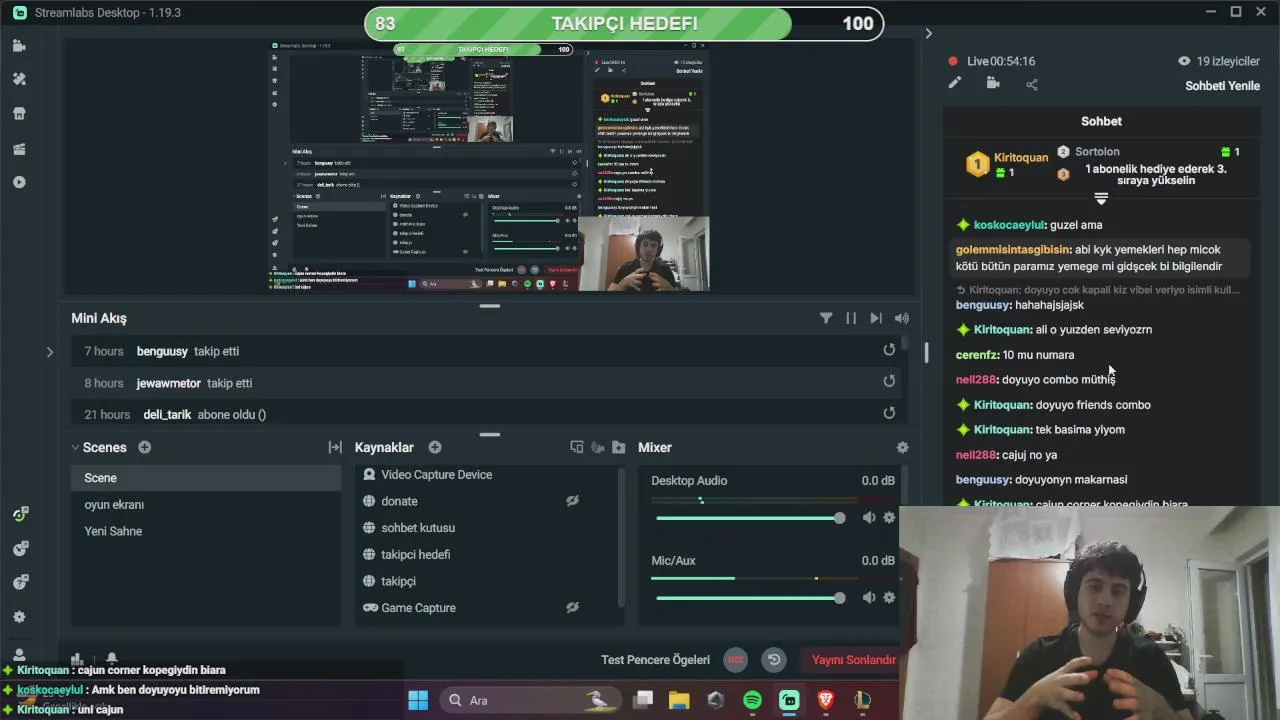End the stream with Yayını Sonlandır
1280x720 pixels.
click(853, 660)
